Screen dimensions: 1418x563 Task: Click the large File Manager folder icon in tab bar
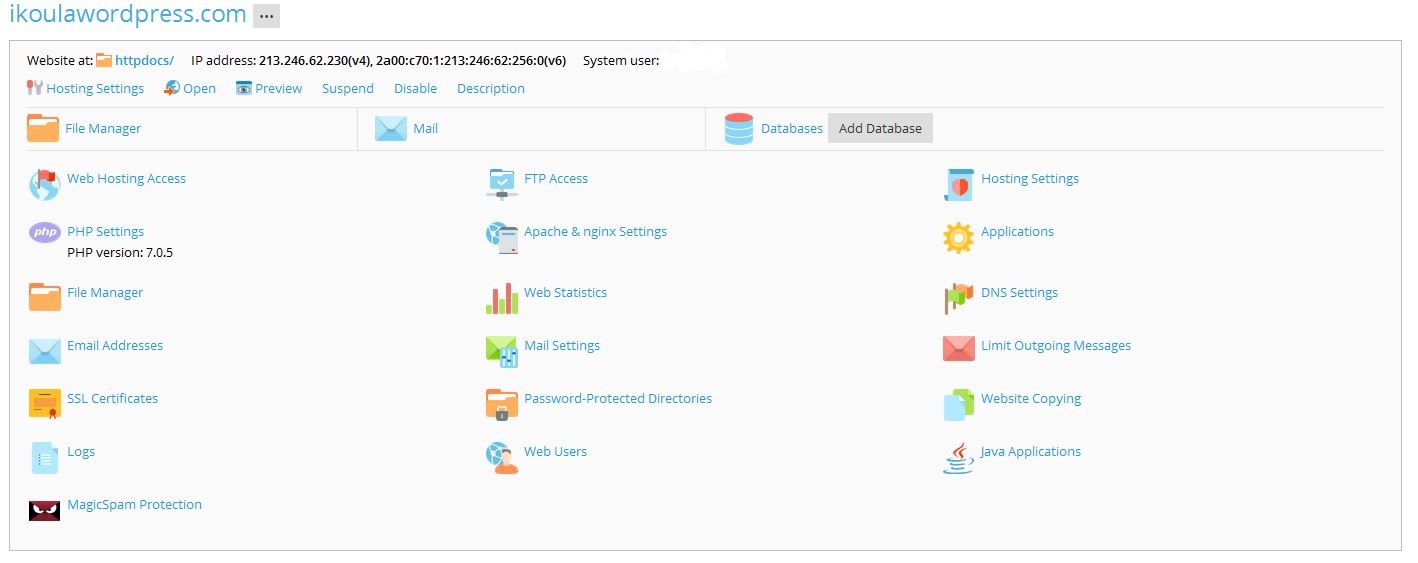coord(43,128)
